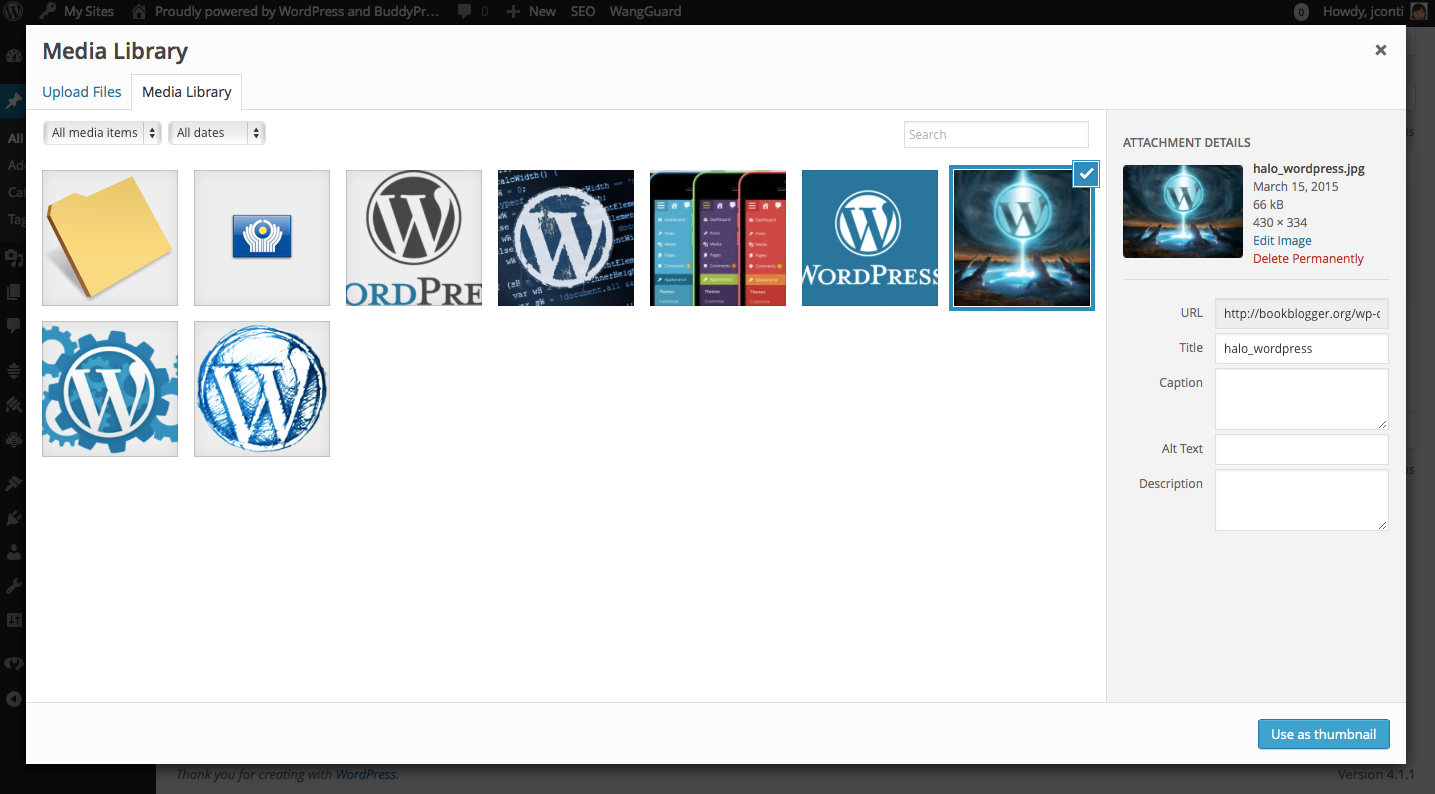The image size is (1435, 794).
Task: Click the attachment details preview image
Action: (x=1183, y=211)
